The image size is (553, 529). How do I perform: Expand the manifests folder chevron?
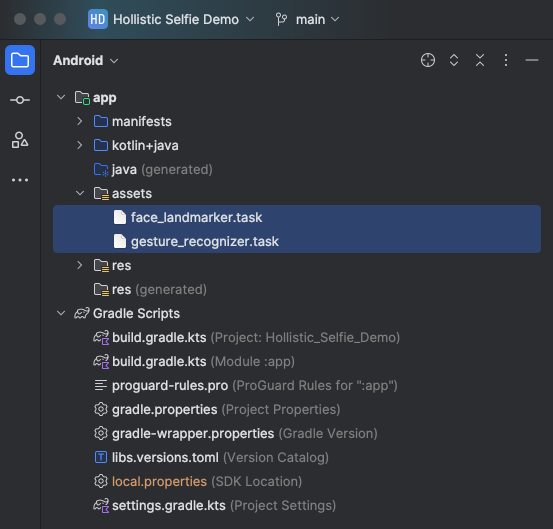[80, 121]
